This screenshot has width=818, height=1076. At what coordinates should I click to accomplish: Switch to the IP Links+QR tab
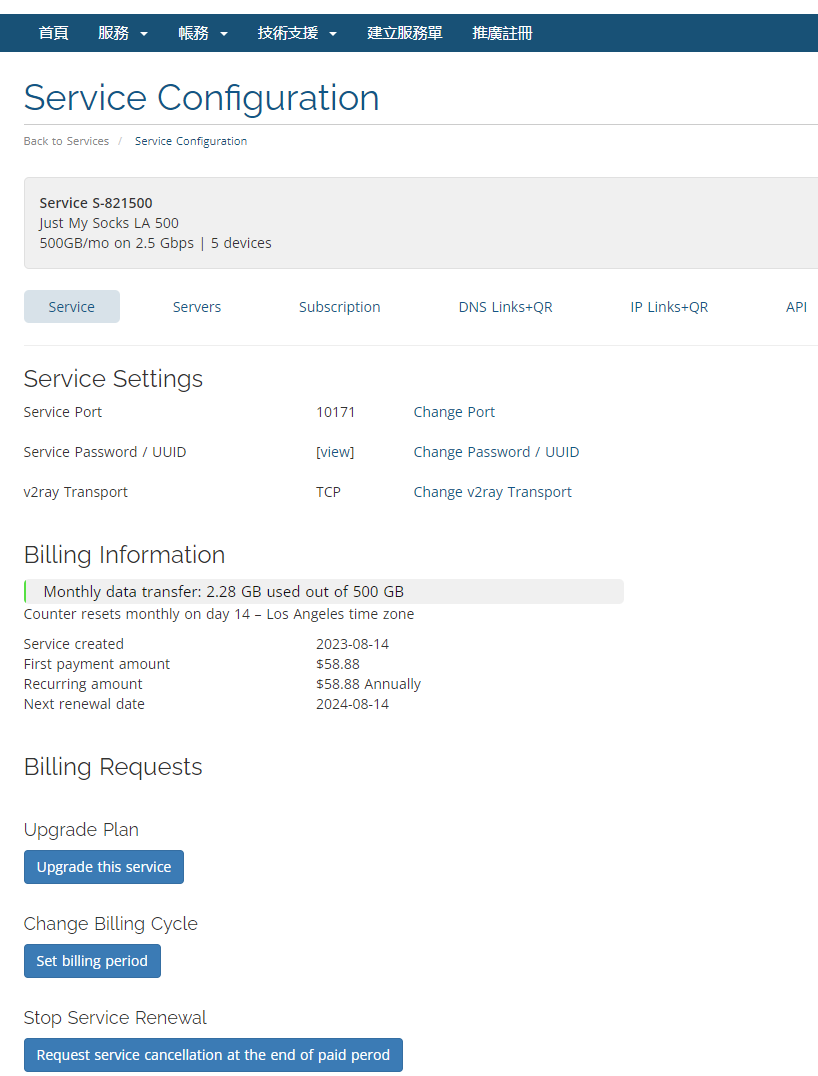pos(669,307)
